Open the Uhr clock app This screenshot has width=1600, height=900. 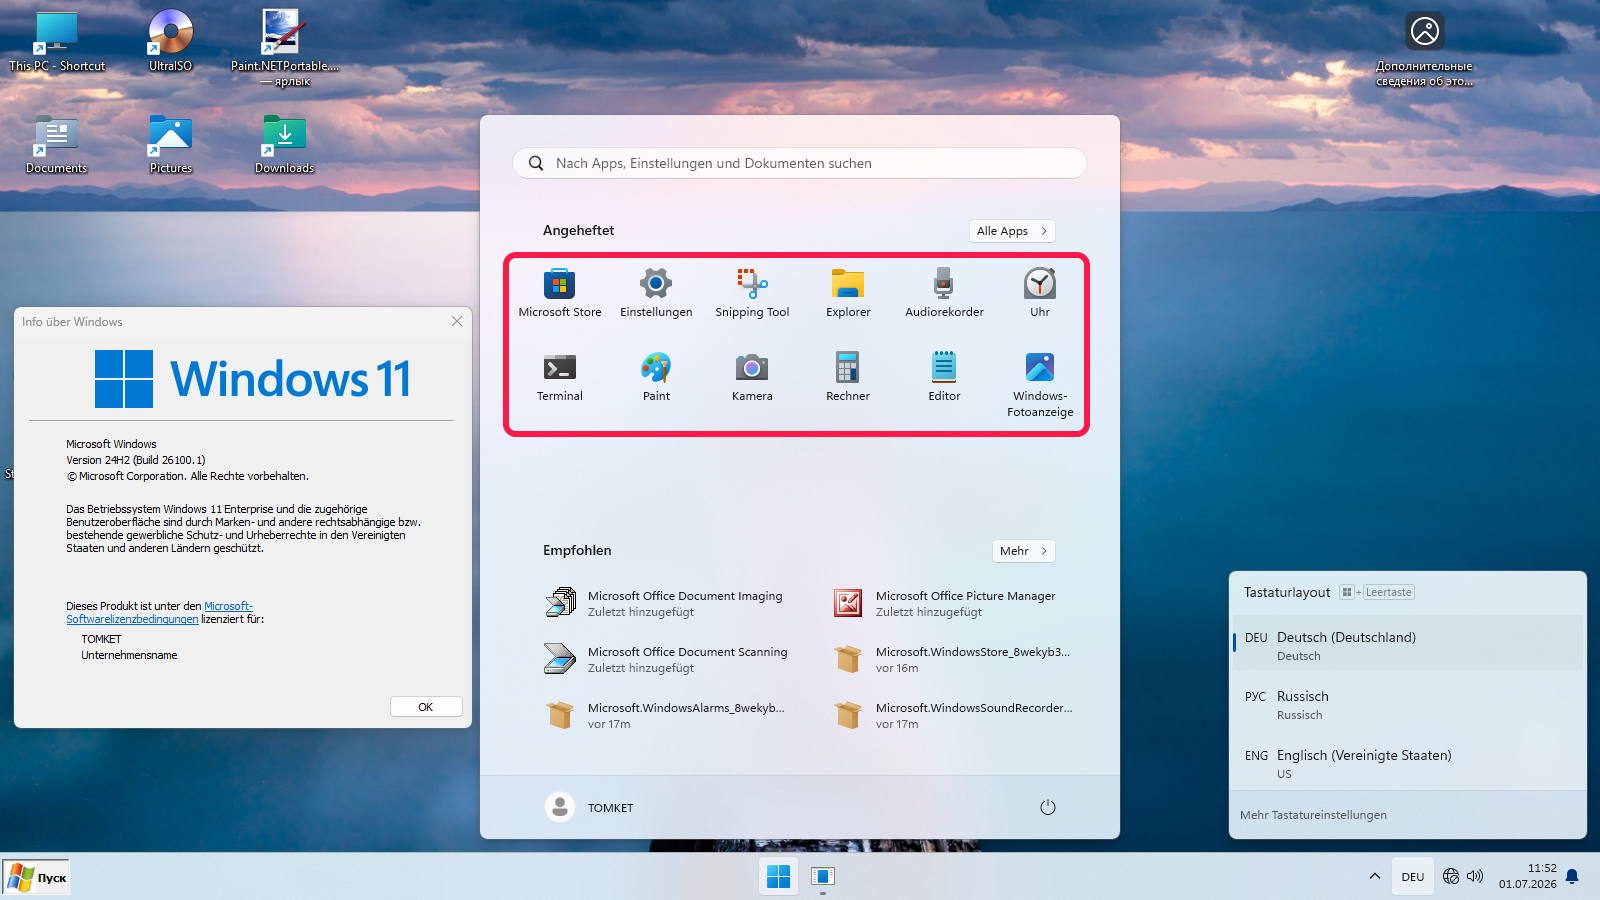point(1040,293)
